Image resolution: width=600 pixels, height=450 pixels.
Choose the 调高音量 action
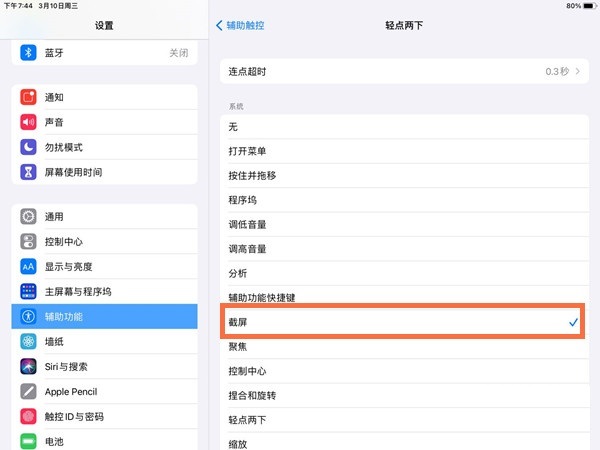pos(400,249)
